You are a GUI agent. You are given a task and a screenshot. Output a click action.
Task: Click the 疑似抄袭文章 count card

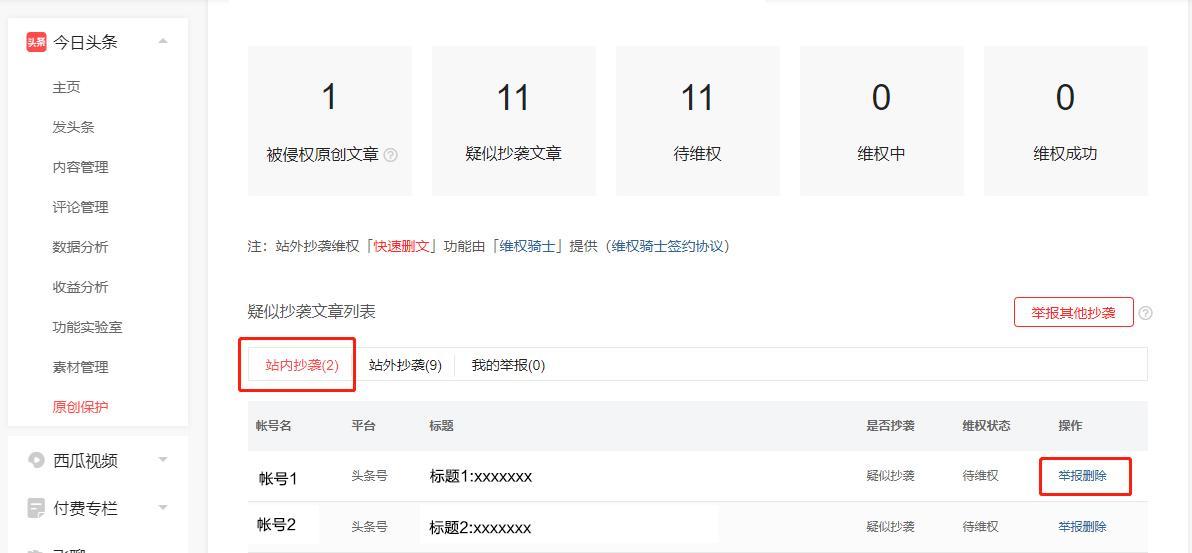tap(513, 120)
